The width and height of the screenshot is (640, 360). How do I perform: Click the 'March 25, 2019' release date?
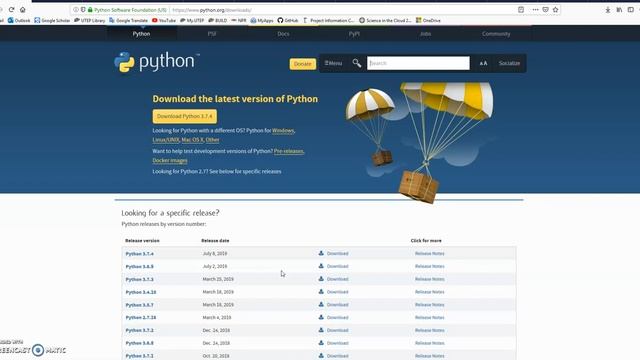click(x=218, y=279)
